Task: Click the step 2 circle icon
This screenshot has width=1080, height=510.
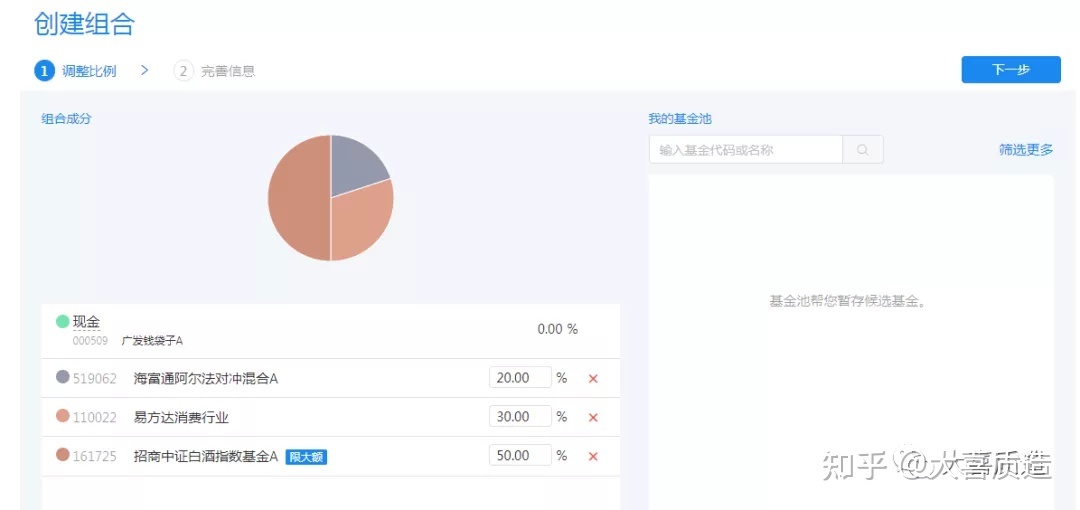Action: coord(183,71)
